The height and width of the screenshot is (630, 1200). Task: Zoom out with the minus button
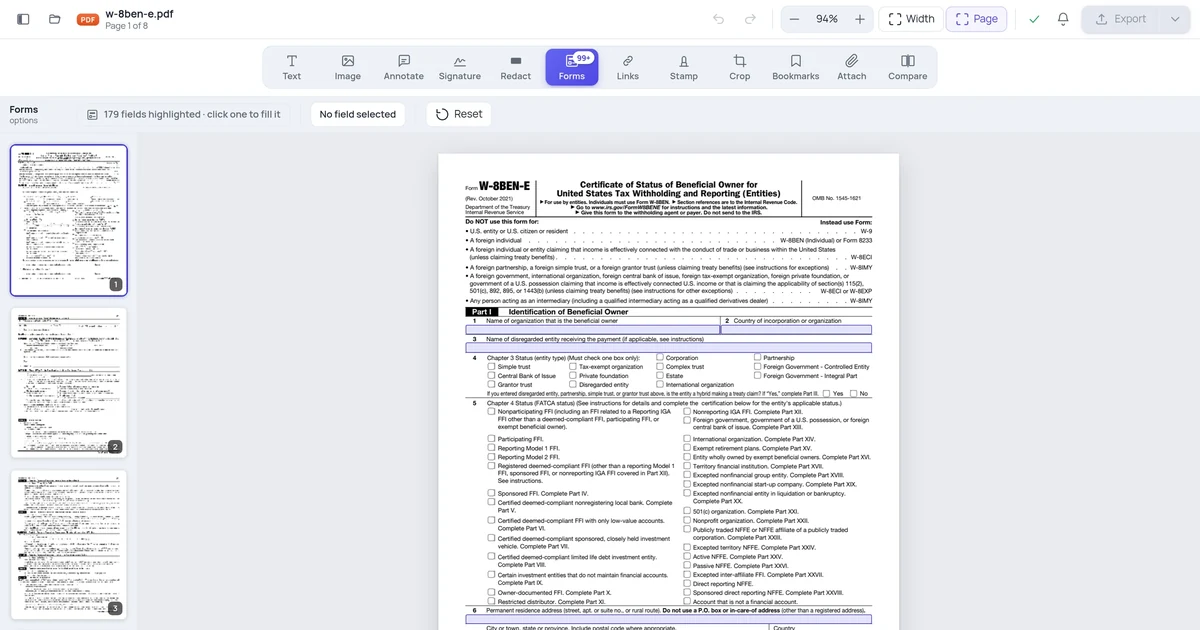[794, 19]
